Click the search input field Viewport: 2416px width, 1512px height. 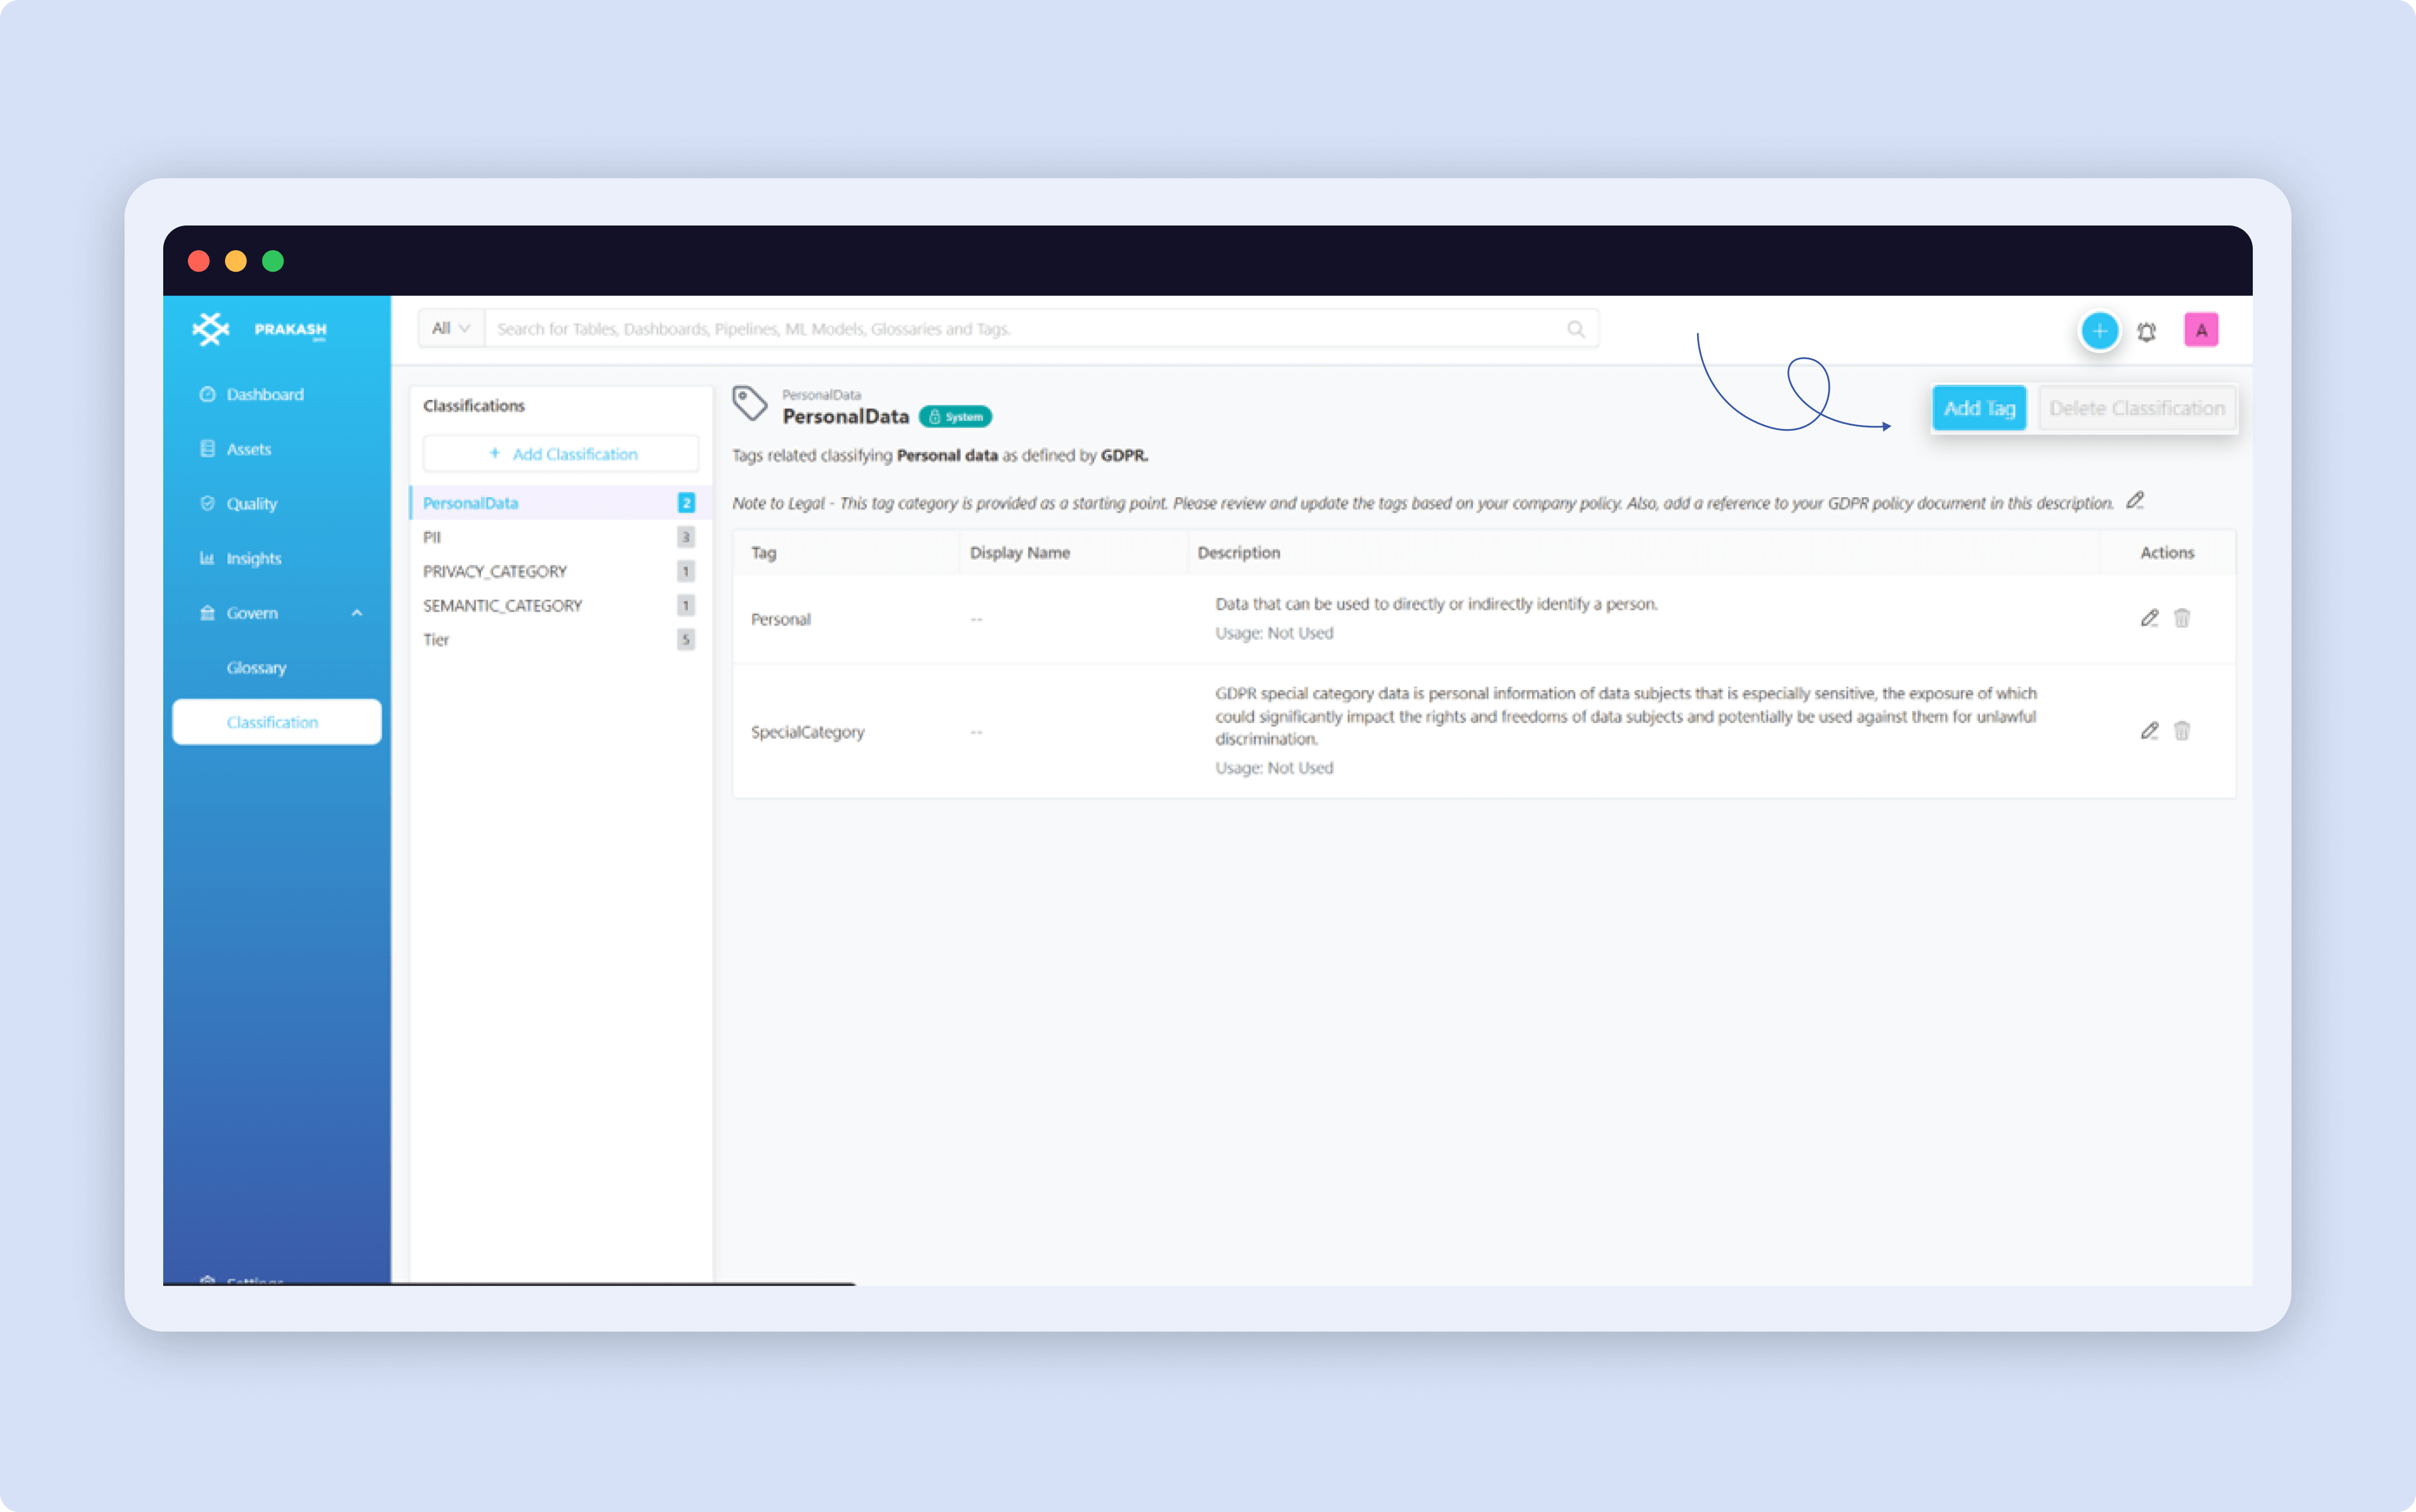point(1000,328)
